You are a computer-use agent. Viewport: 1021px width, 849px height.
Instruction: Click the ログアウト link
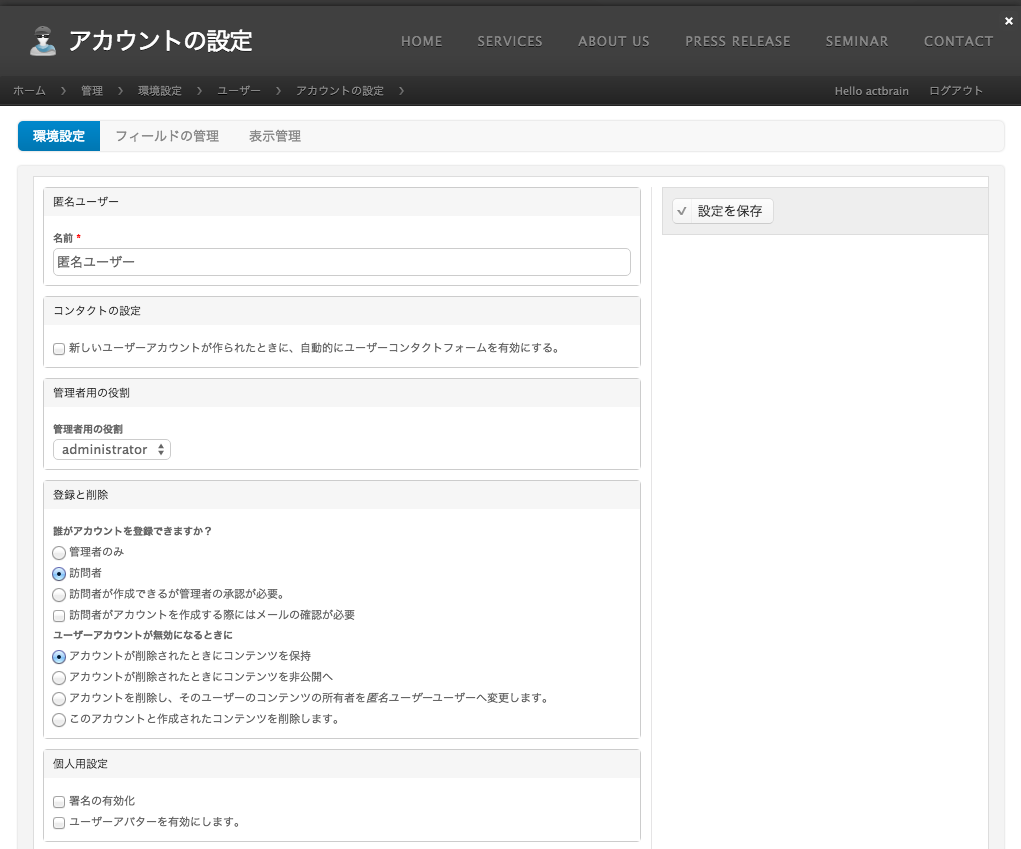[955, 90]
